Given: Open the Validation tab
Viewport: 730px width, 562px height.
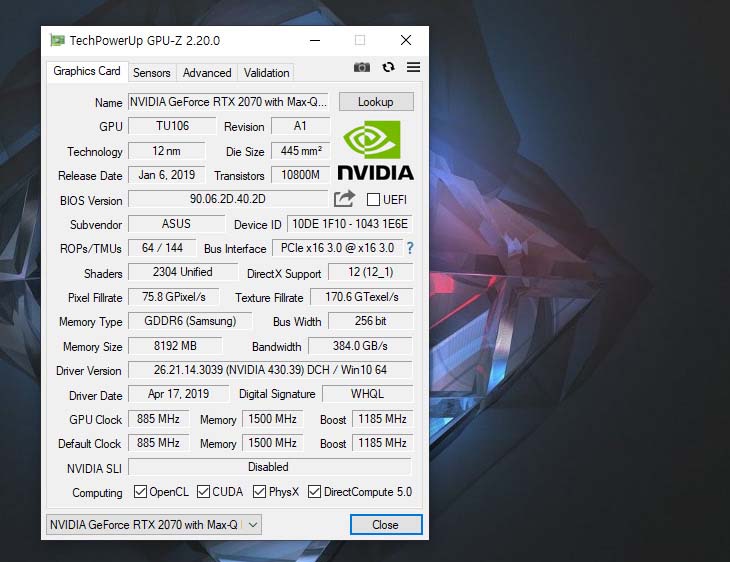Looking at the screenshot, I should (267, 73).
